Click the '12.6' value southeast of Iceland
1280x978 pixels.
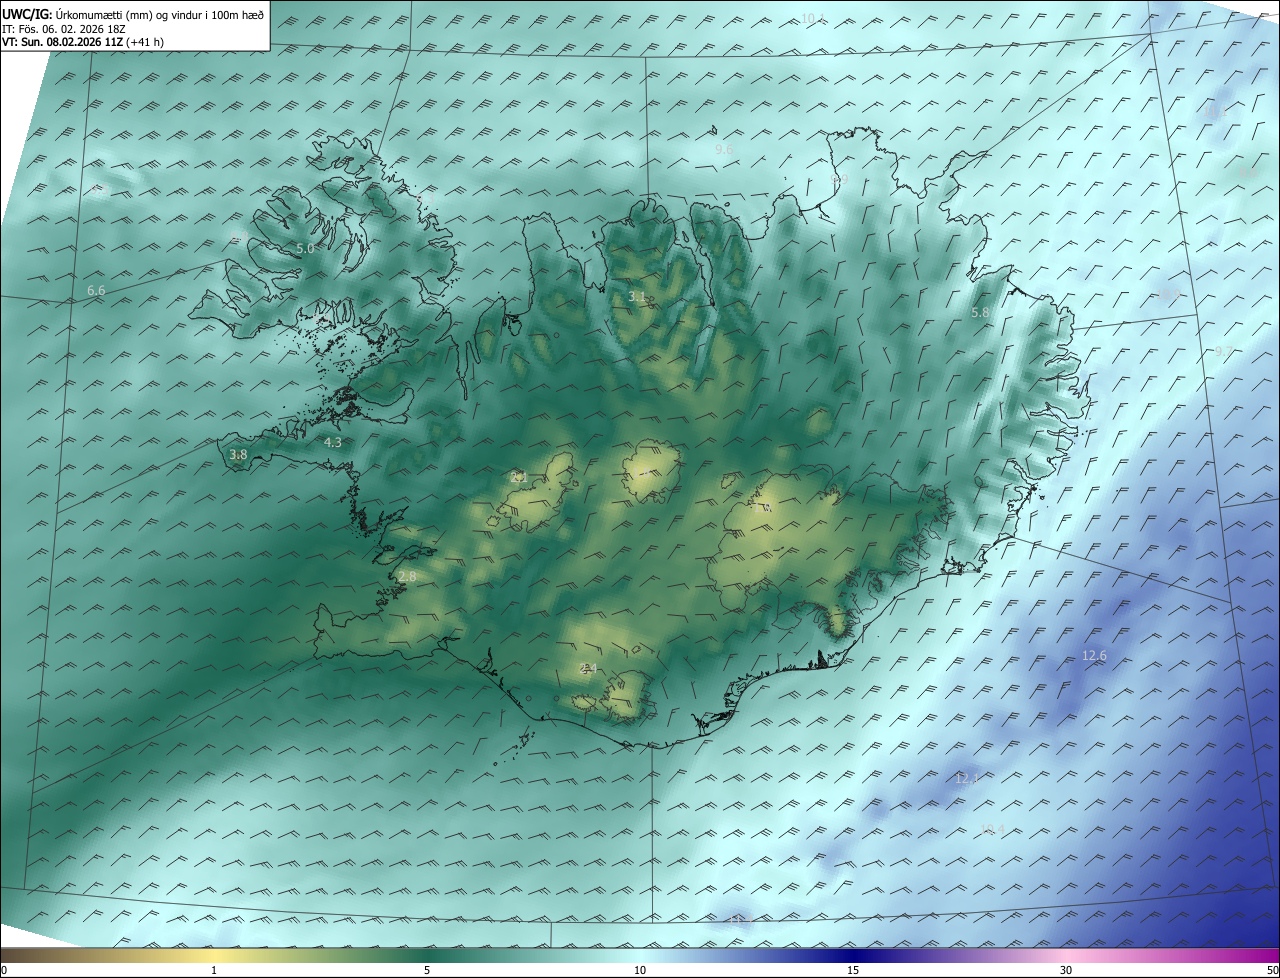(x=1094, y=656)
